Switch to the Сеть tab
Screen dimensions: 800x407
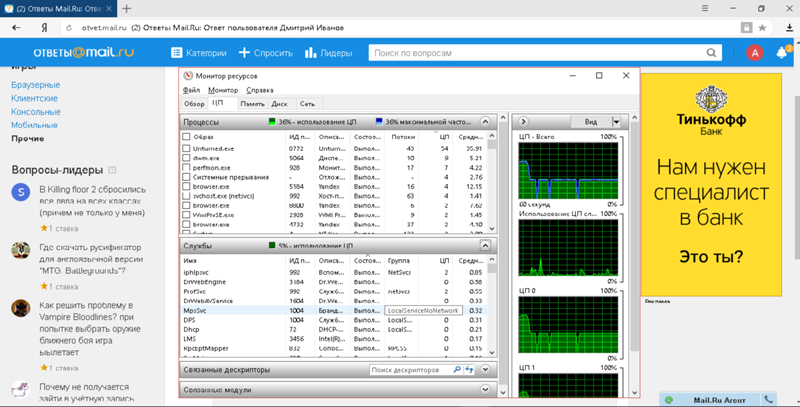tap(307, 104)
